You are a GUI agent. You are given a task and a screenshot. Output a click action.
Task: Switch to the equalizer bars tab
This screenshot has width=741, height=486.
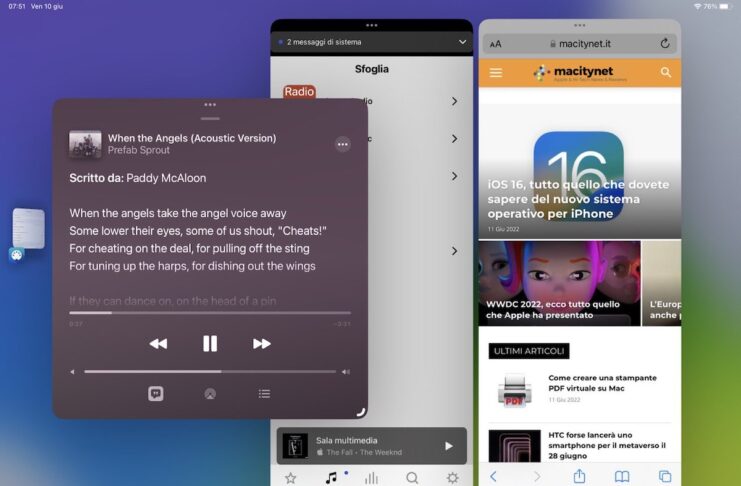click(371, 478)
